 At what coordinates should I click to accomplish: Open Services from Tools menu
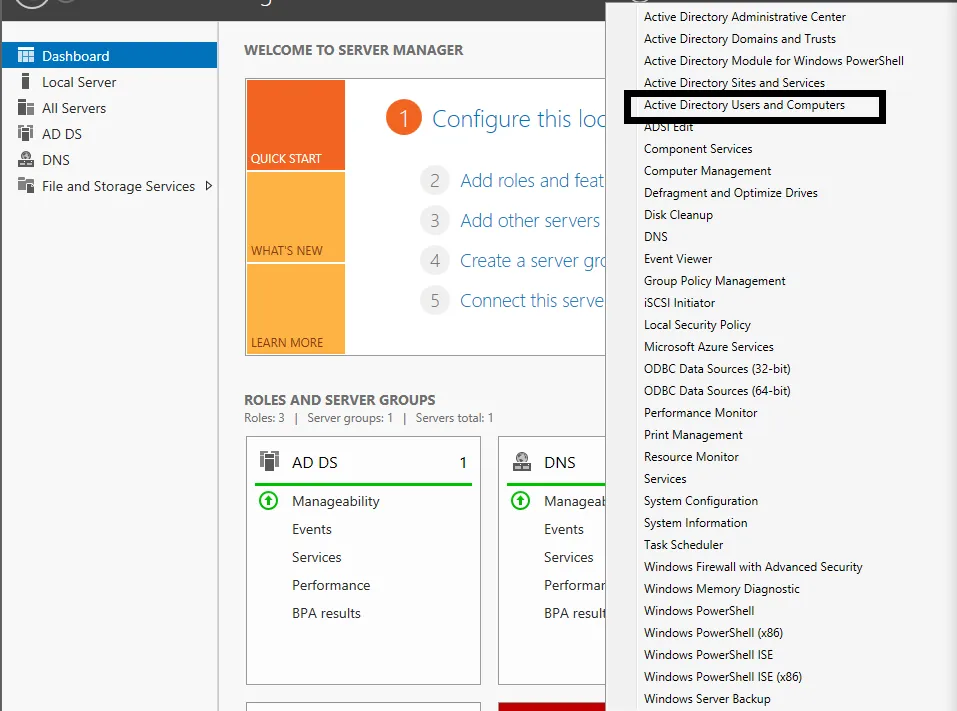pyautogui.click(x=665, y=478)
